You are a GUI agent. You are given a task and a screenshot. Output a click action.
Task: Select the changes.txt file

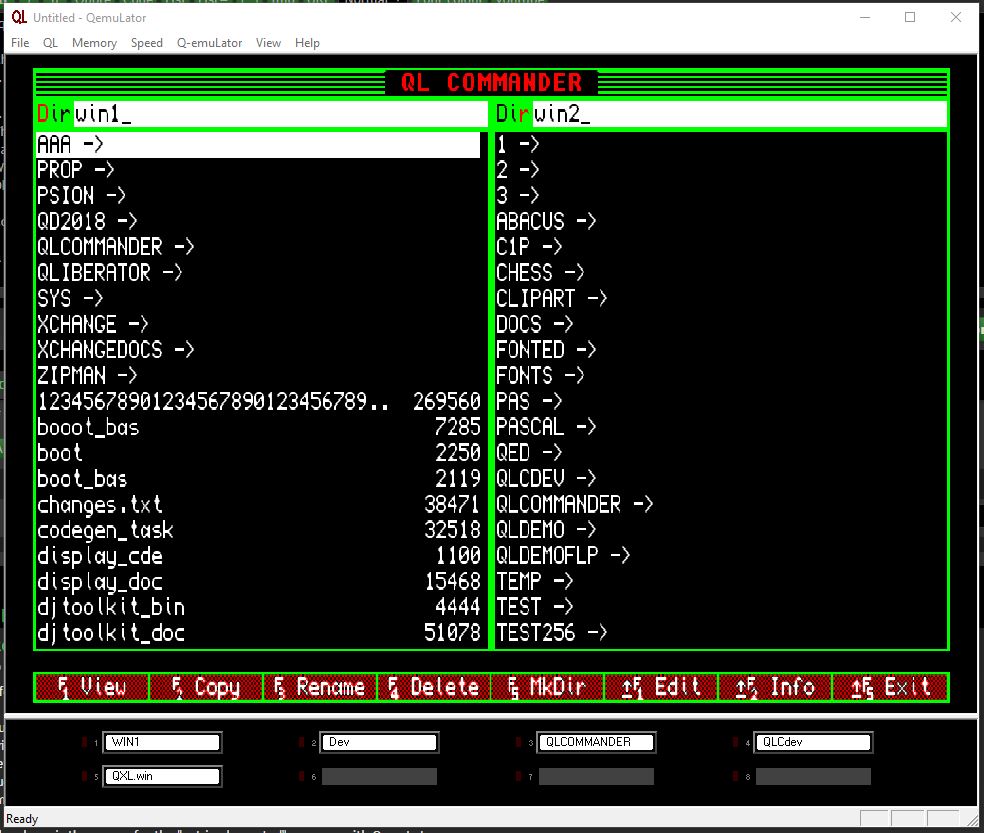pos(258,505)
